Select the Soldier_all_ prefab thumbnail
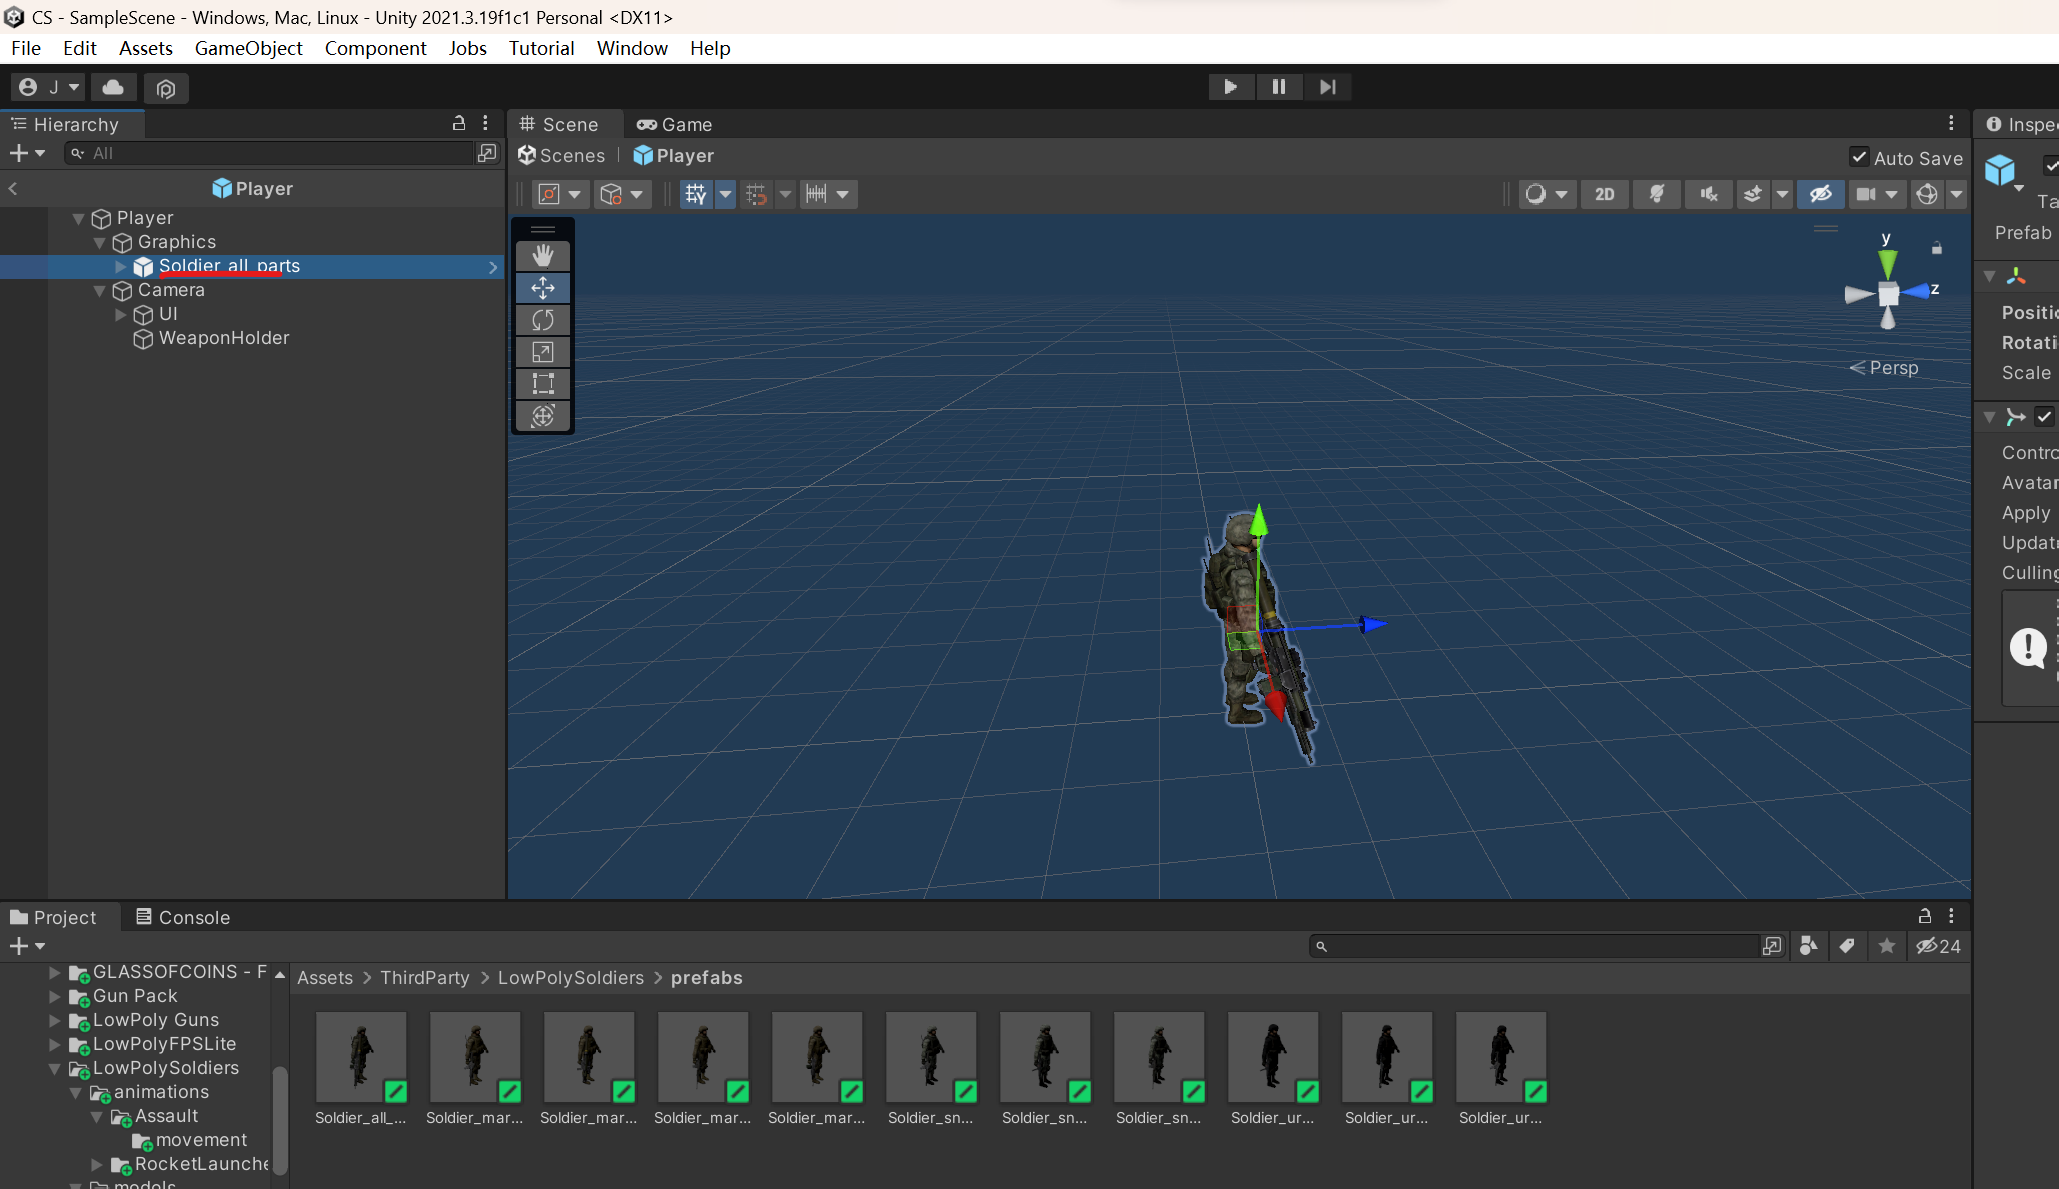The width and height of the screenshot is (2059, 1189). tap(361, 1057)
